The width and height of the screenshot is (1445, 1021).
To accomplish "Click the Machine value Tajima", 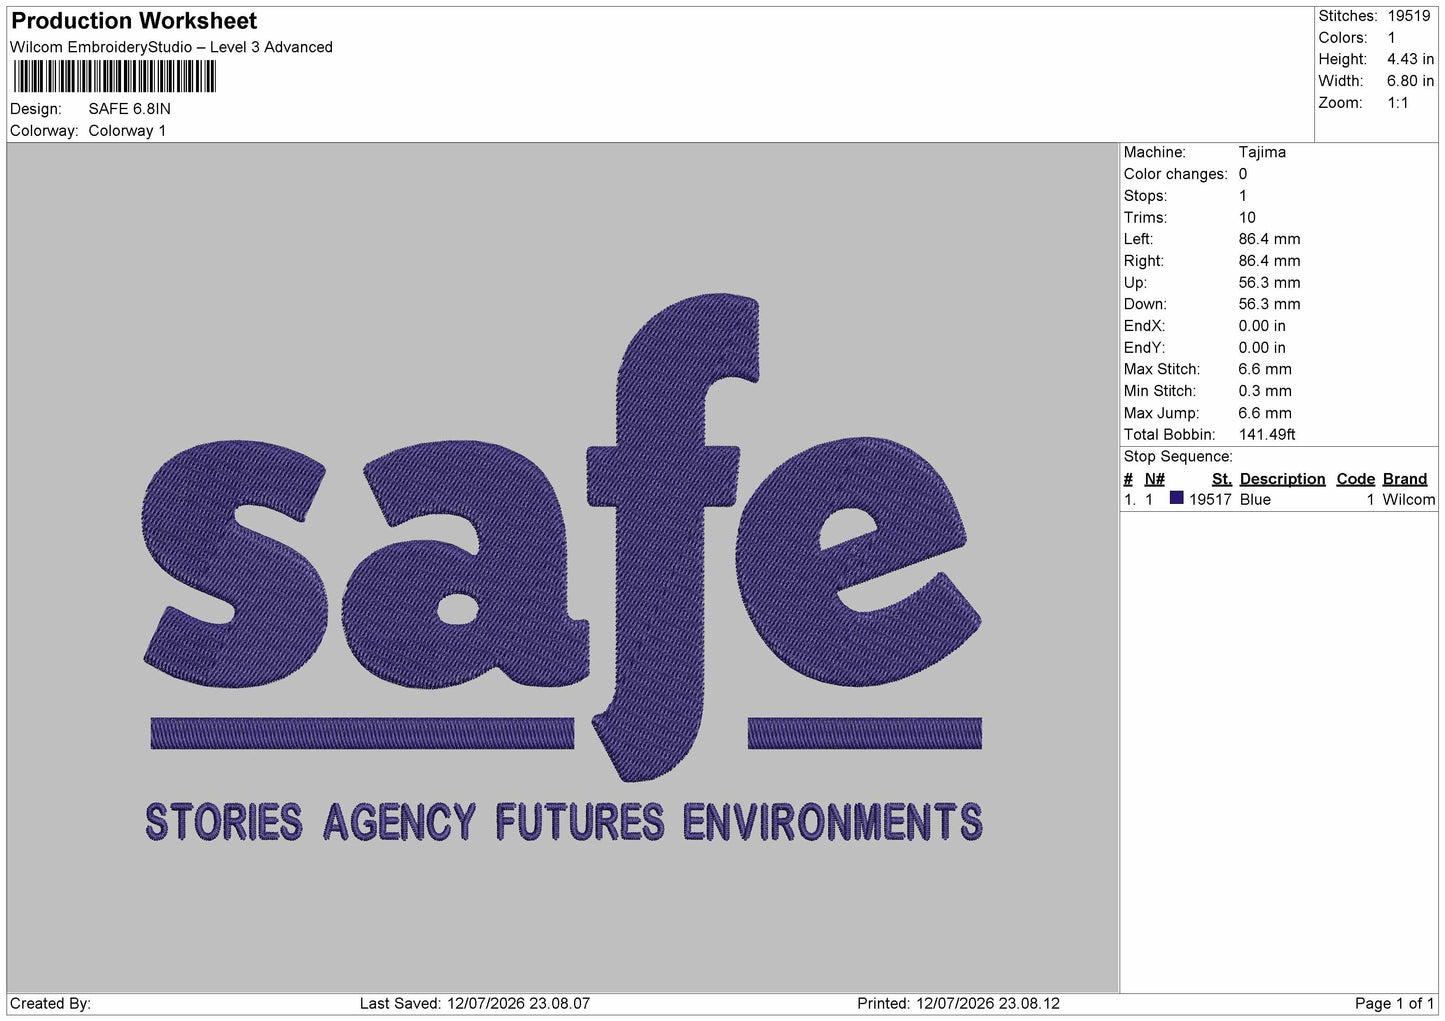I will (x=1262, y=152).
